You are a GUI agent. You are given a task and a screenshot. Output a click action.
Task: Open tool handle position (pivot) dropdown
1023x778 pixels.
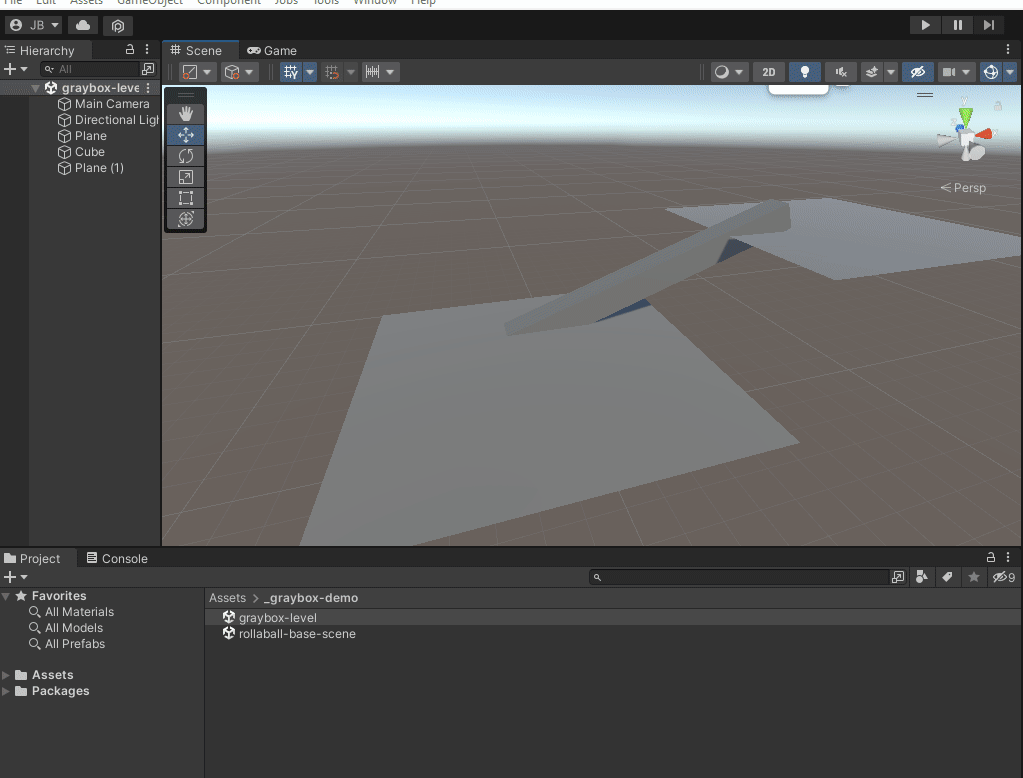tap(196, 72)
